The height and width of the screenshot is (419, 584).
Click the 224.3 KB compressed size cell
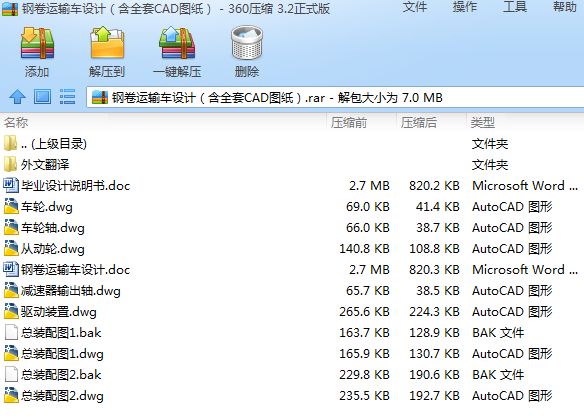(x=434, y=311)
